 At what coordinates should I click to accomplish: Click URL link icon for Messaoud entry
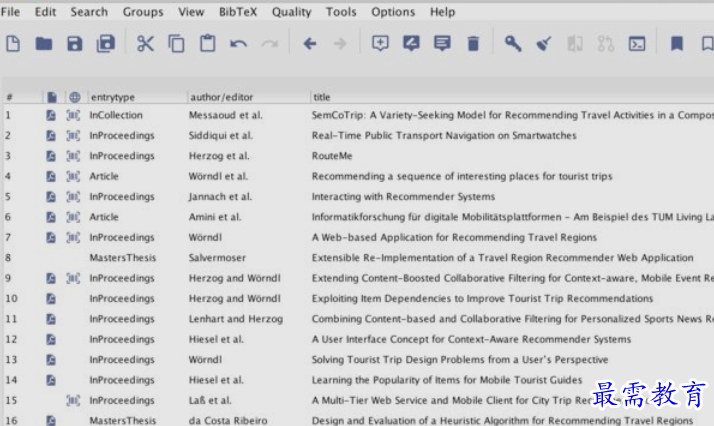tap(74, 115)
